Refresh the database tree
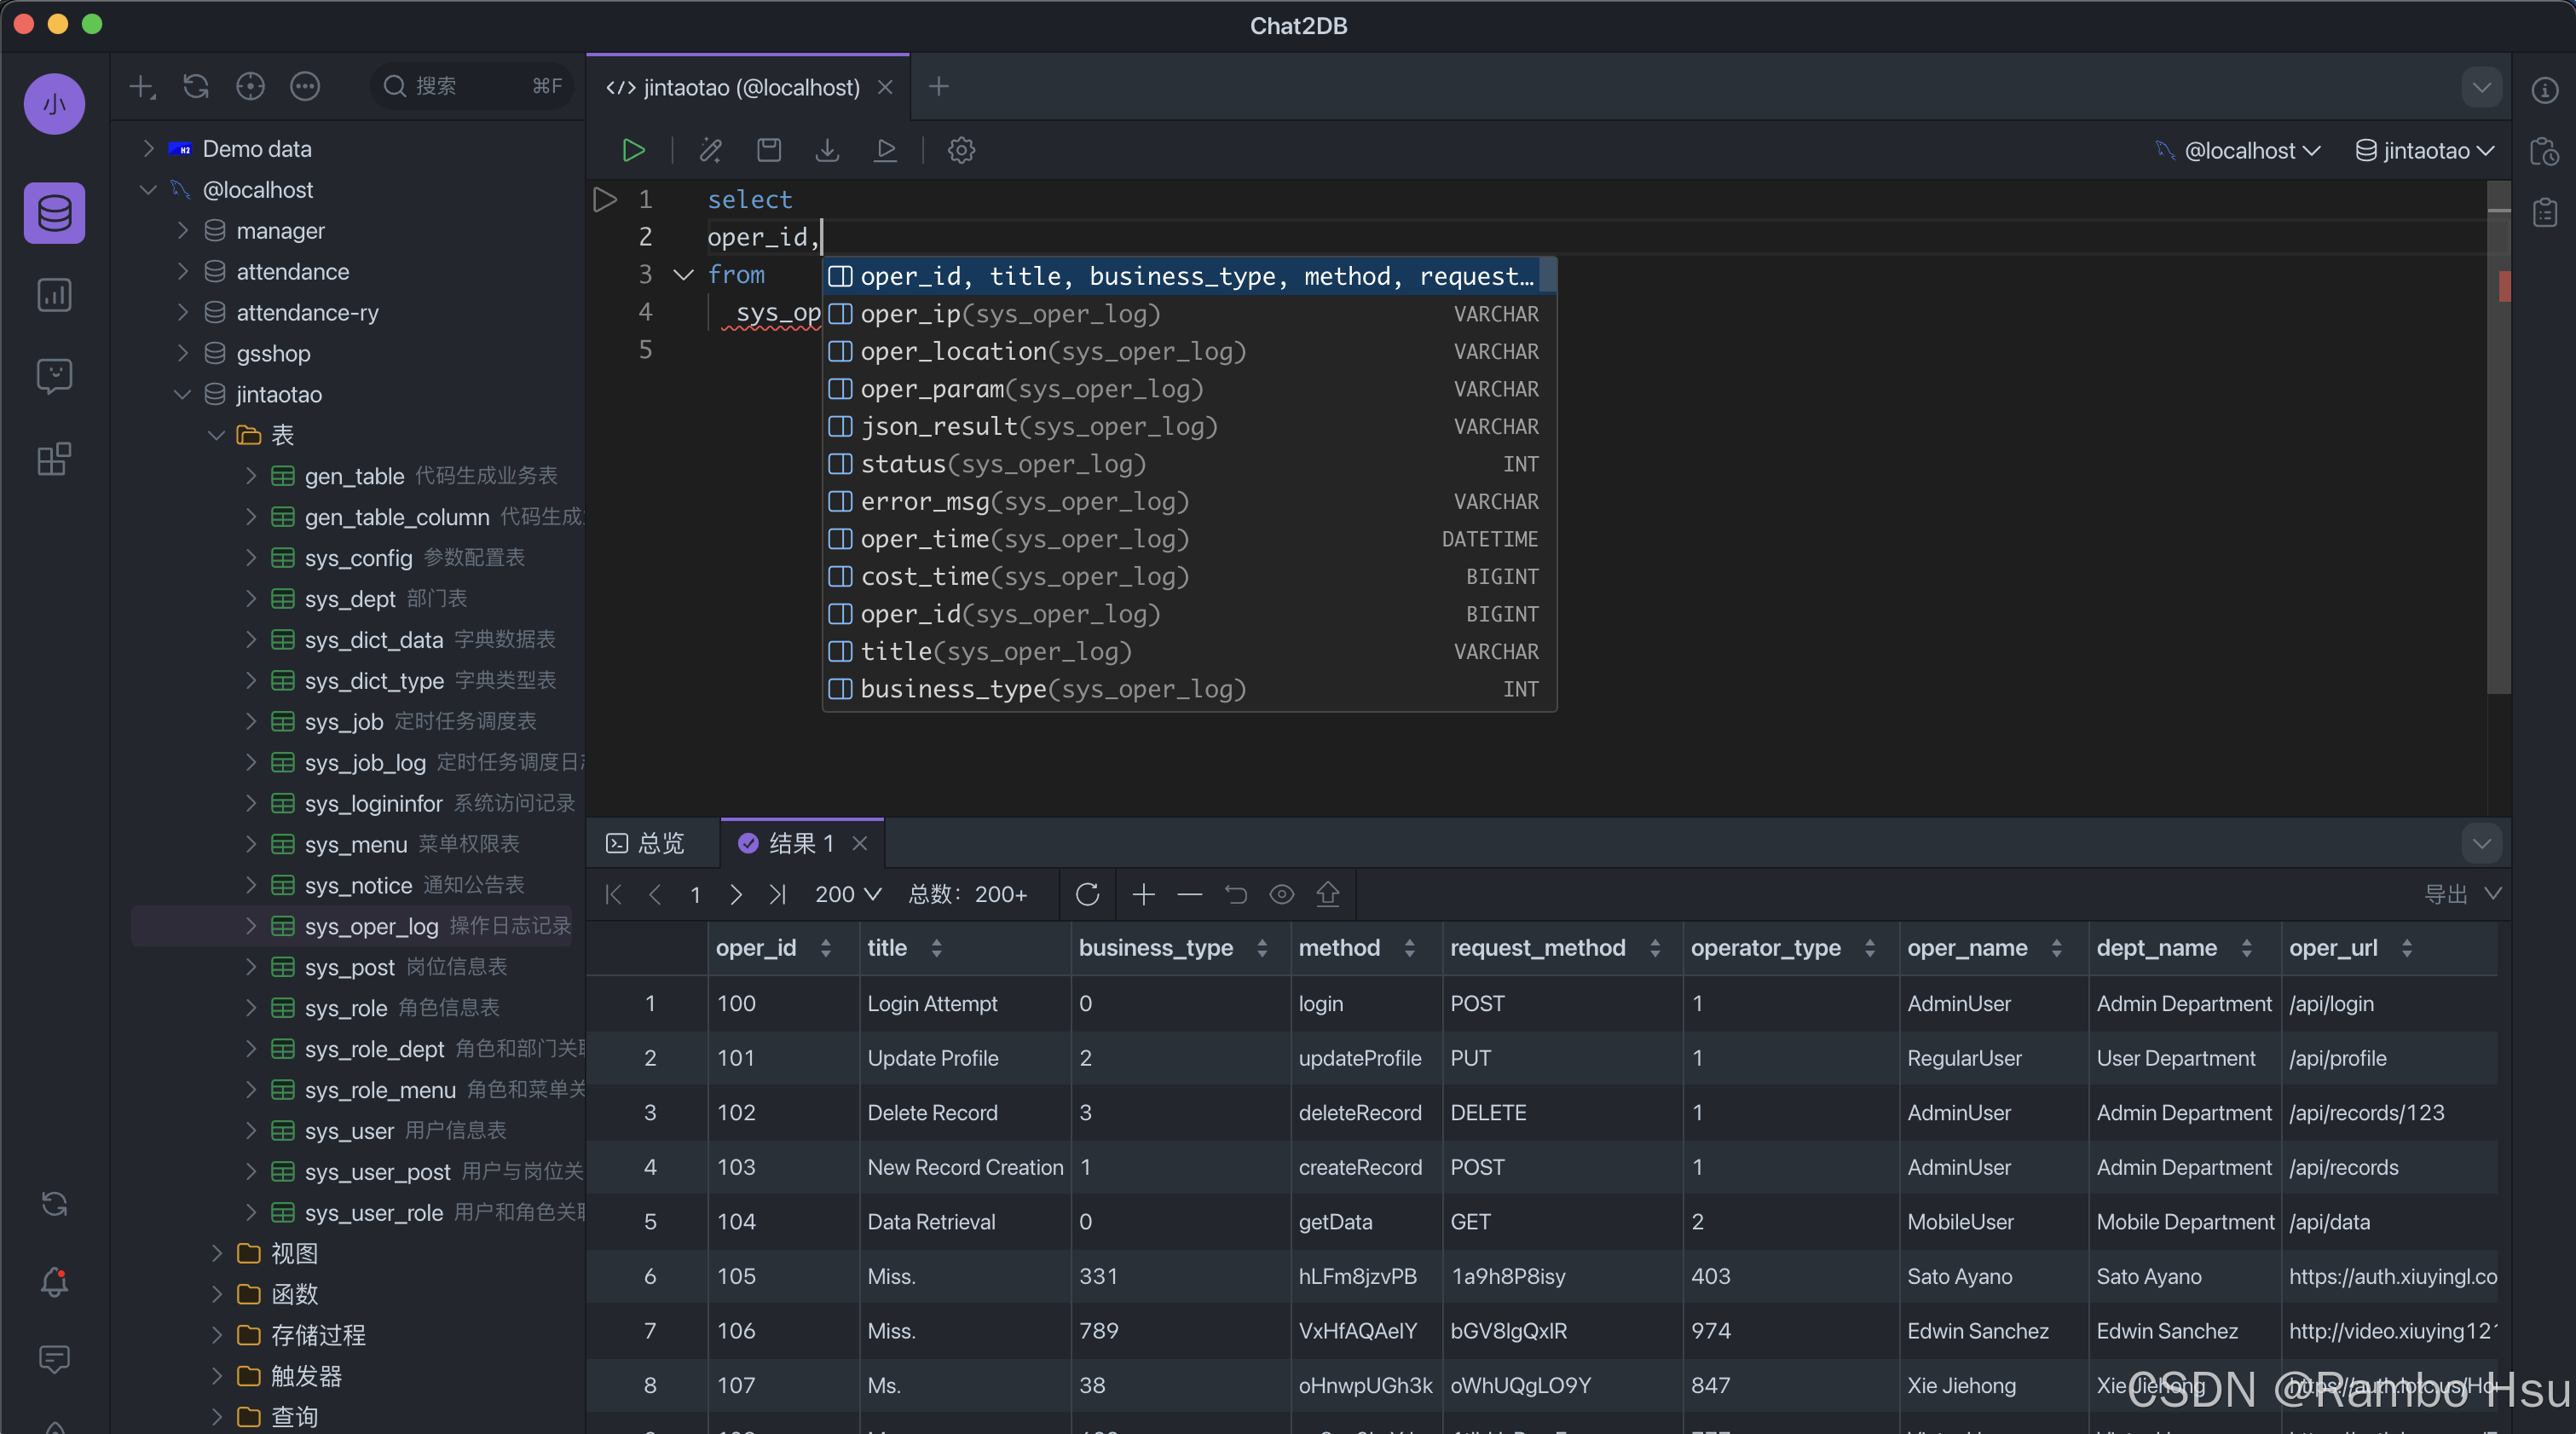 point(196,87)
